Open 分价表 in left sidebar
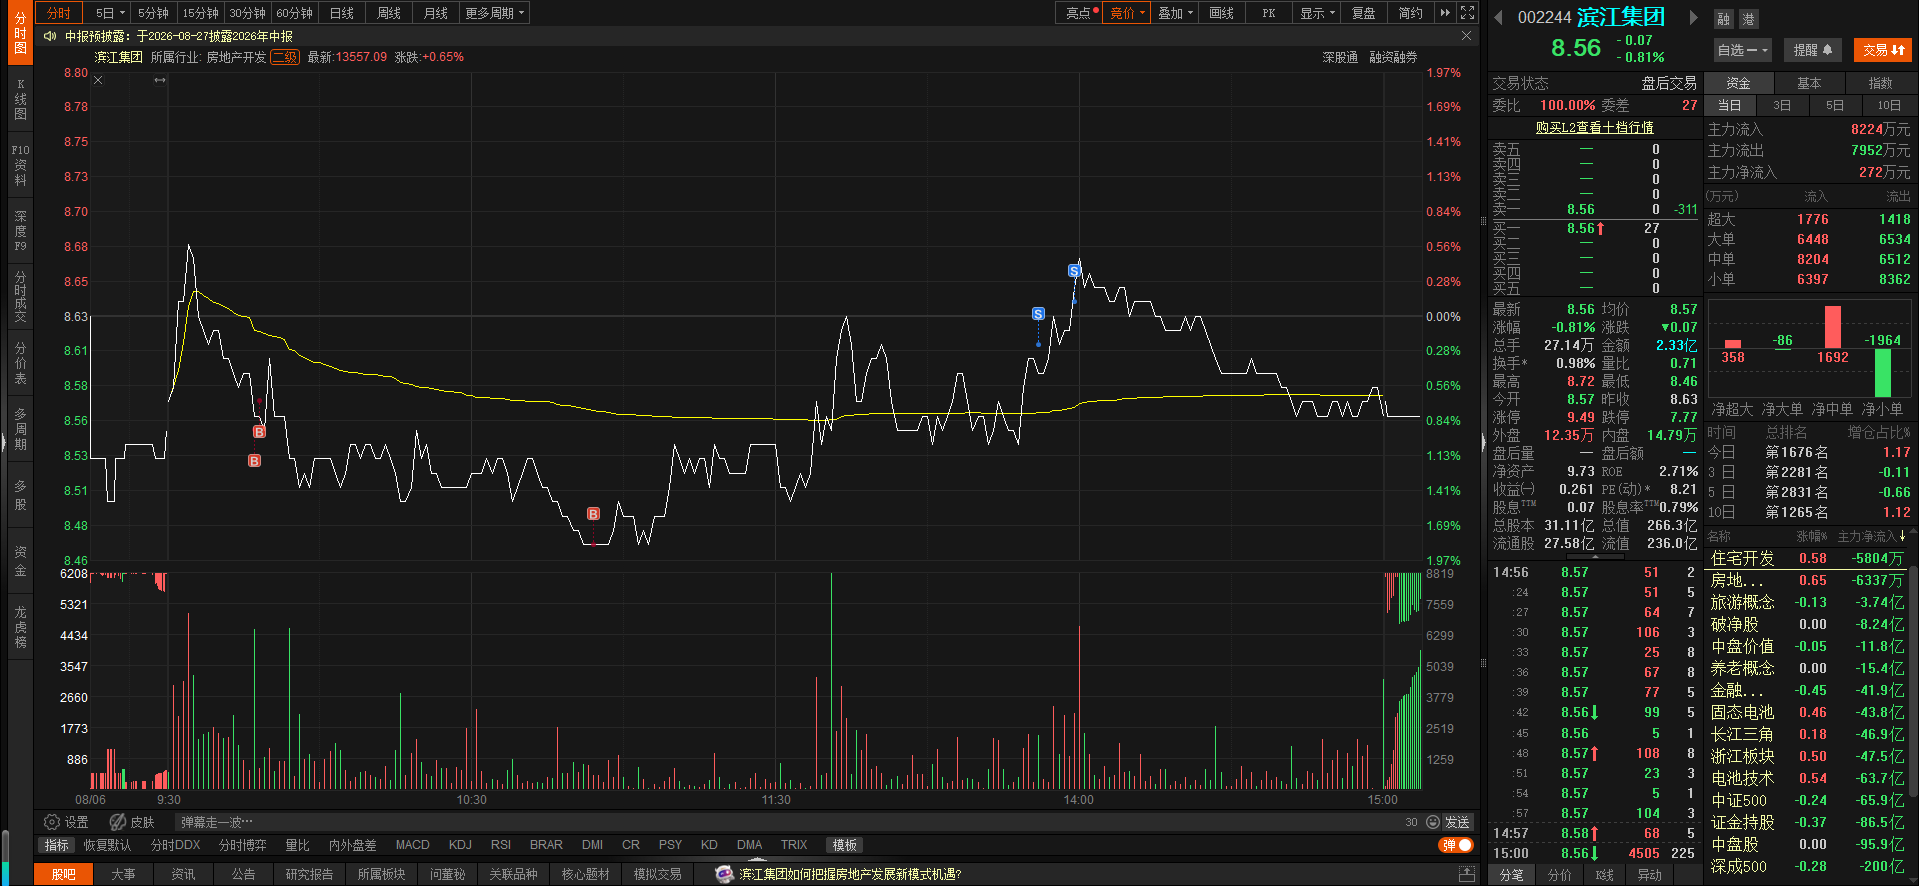 tap(20, 363)
